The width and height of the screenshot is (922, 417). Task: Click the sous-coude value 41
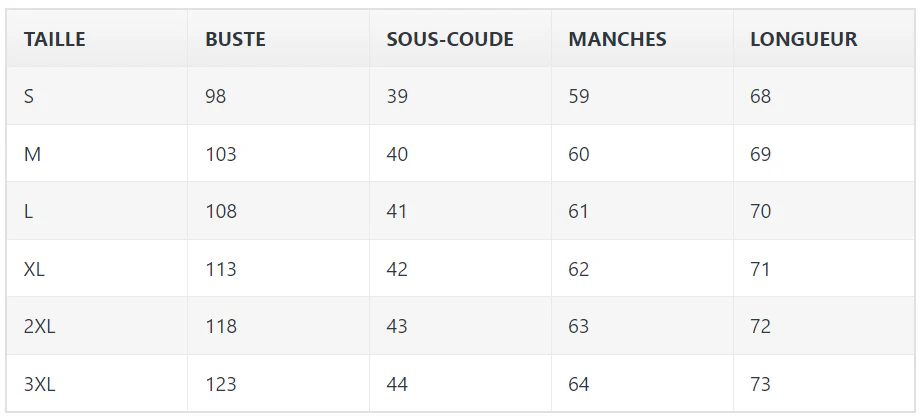point(397,211)
